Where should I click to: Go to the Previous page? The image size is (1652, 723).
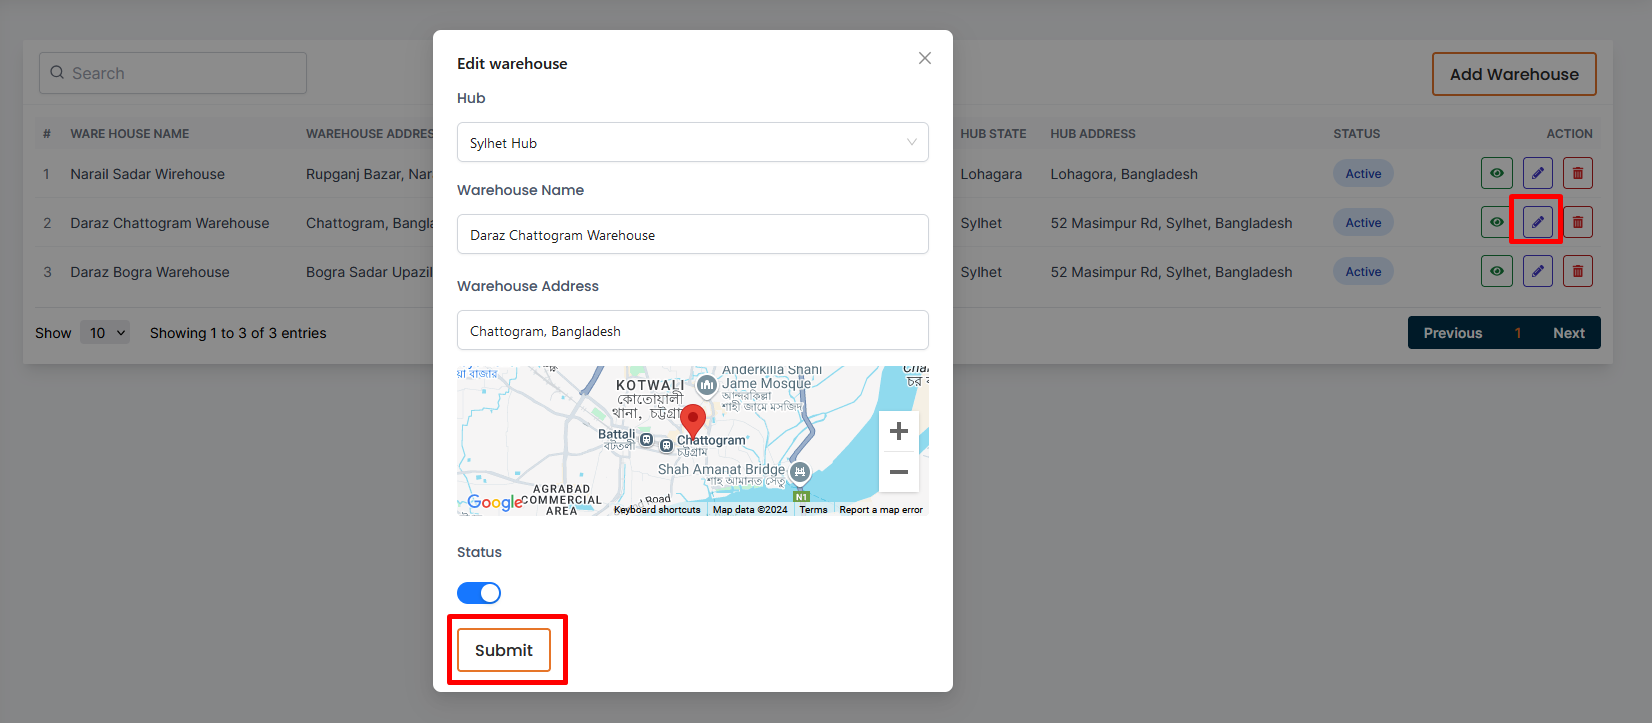click(1452, 333)
